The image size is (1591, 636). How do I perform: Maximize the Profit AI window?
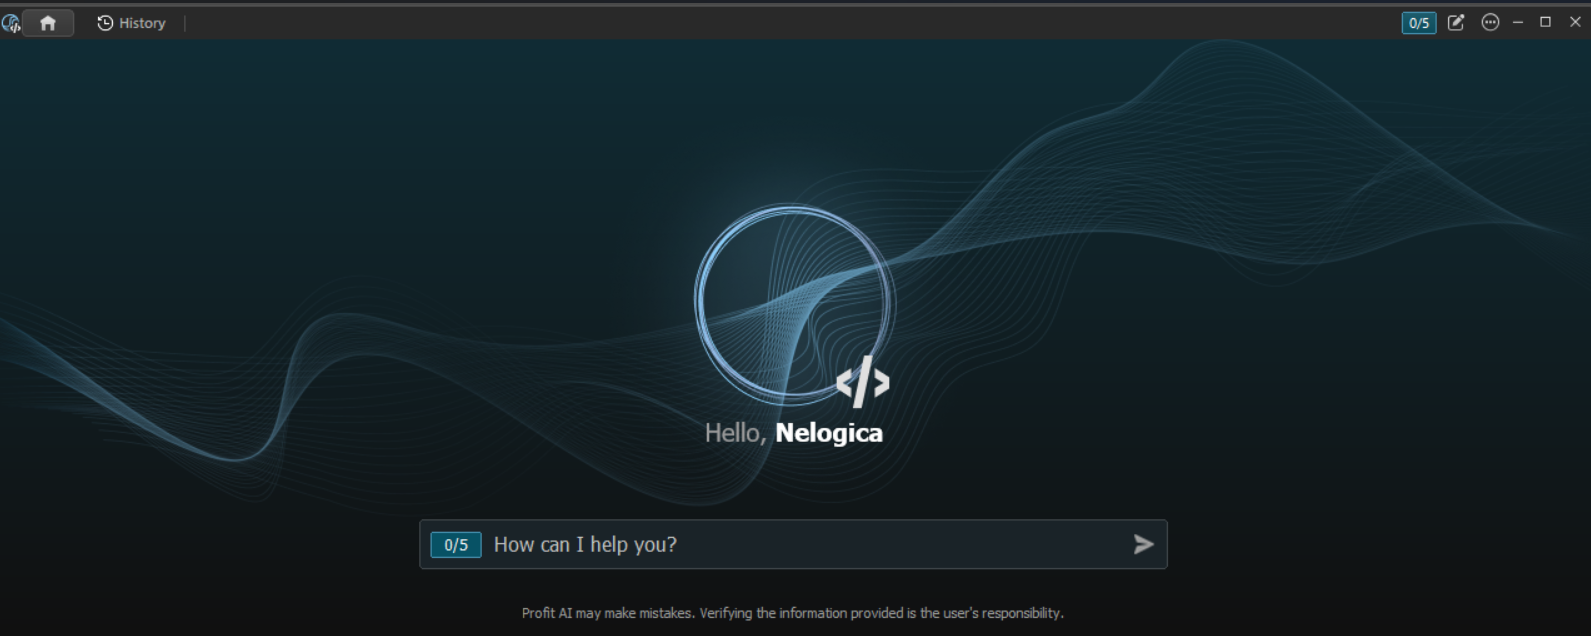(1545, 22)
